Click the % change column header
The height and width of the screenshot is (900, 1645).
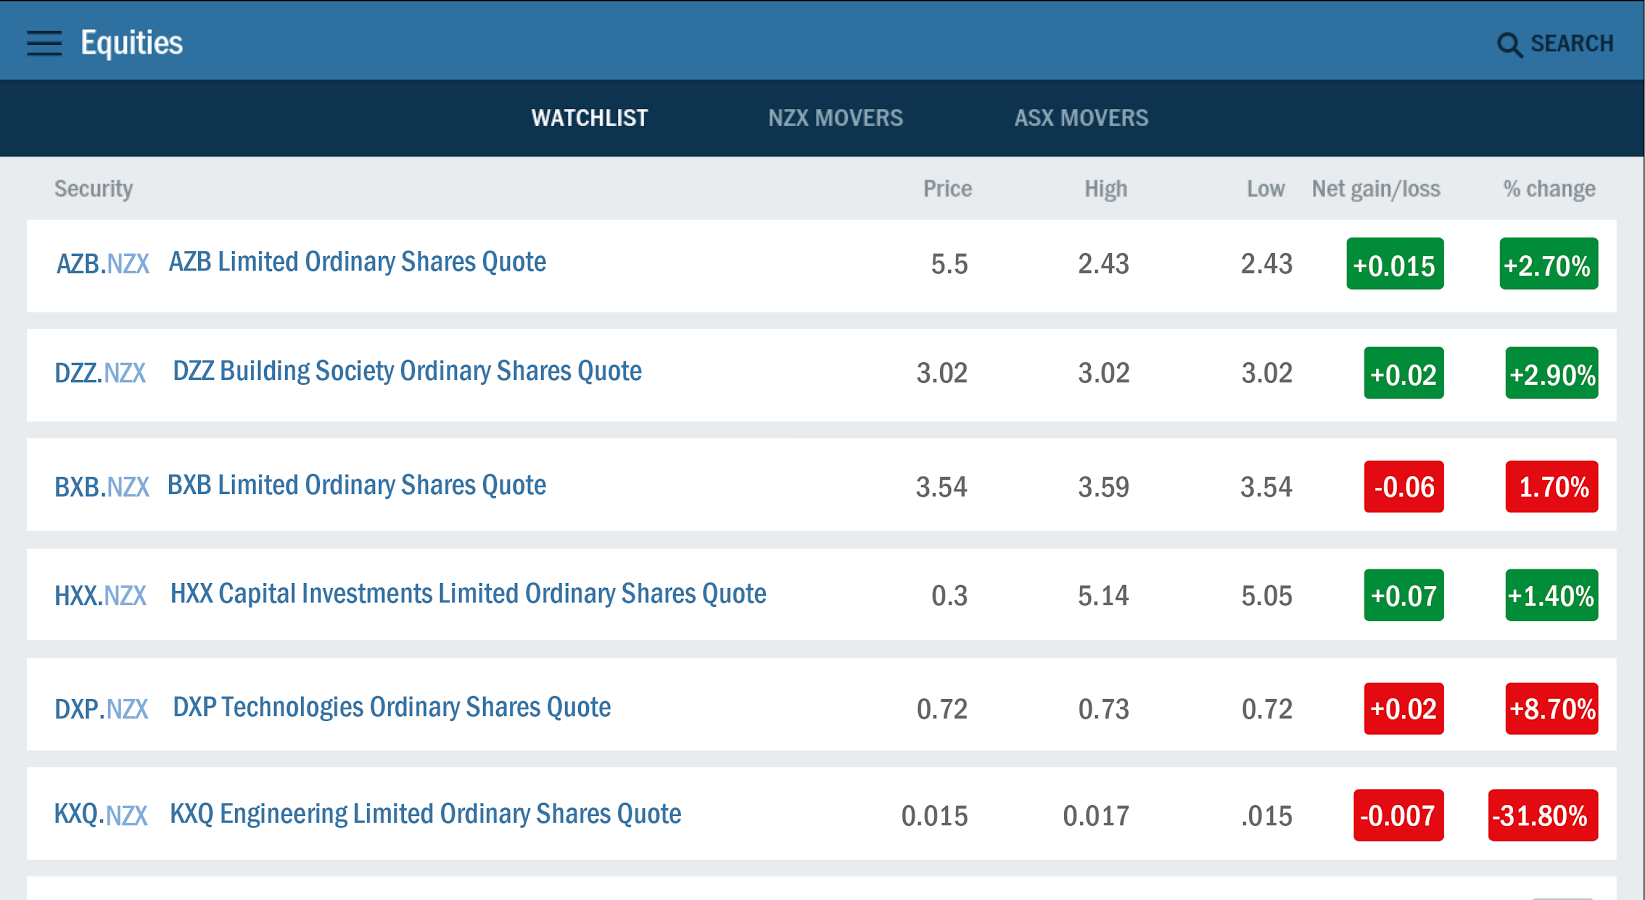click(x=1549, y=189)
